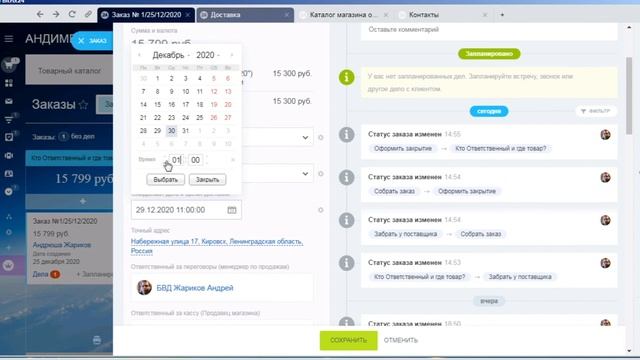The image size is (640, 360).
Task: Click Дела link on the order card
Action: pos(40,274)
